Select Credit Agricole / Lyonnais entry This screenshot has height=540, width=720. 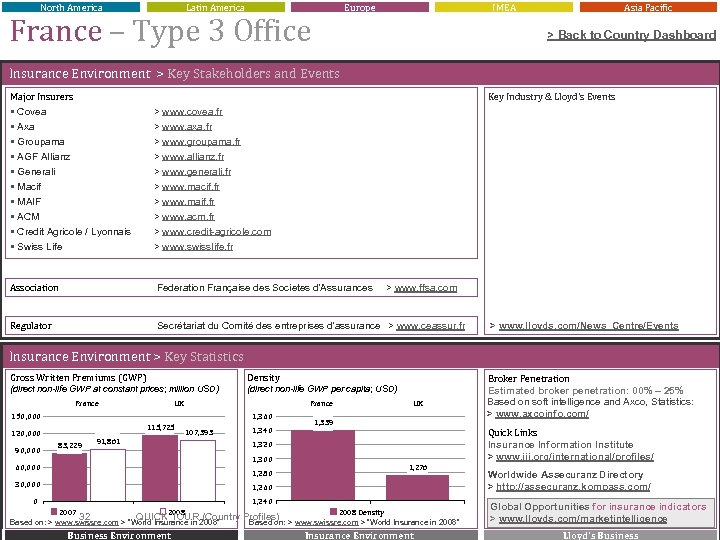(x=73, y=232)
